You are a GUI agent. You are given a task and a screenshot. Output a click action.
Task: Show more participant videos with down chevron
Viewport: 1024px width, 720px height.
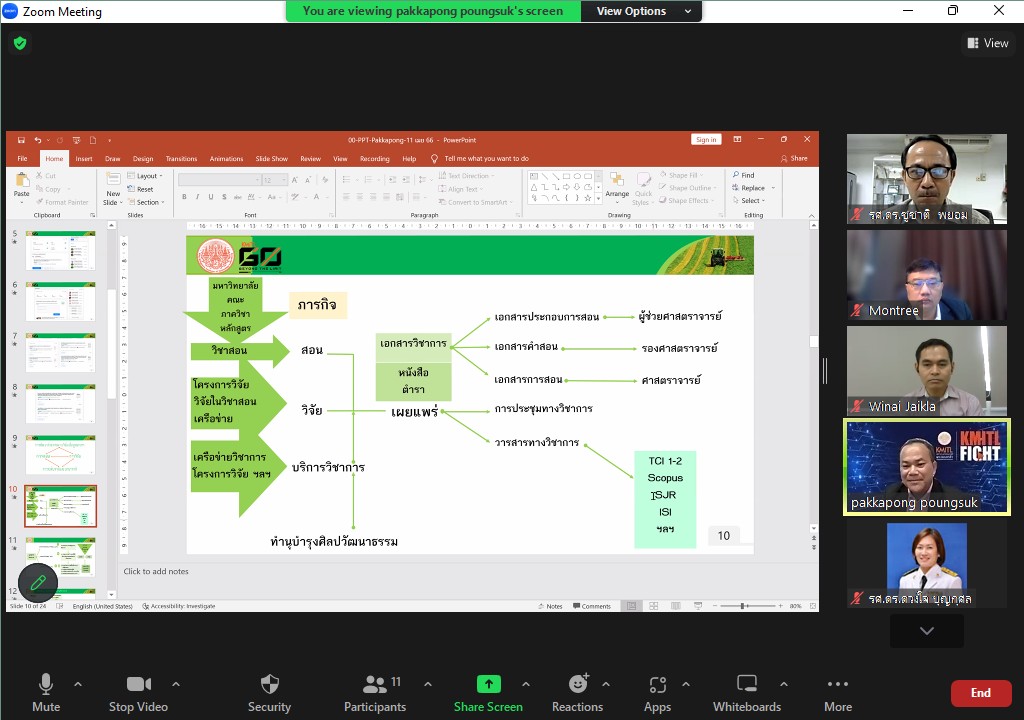tap(927, 630)
